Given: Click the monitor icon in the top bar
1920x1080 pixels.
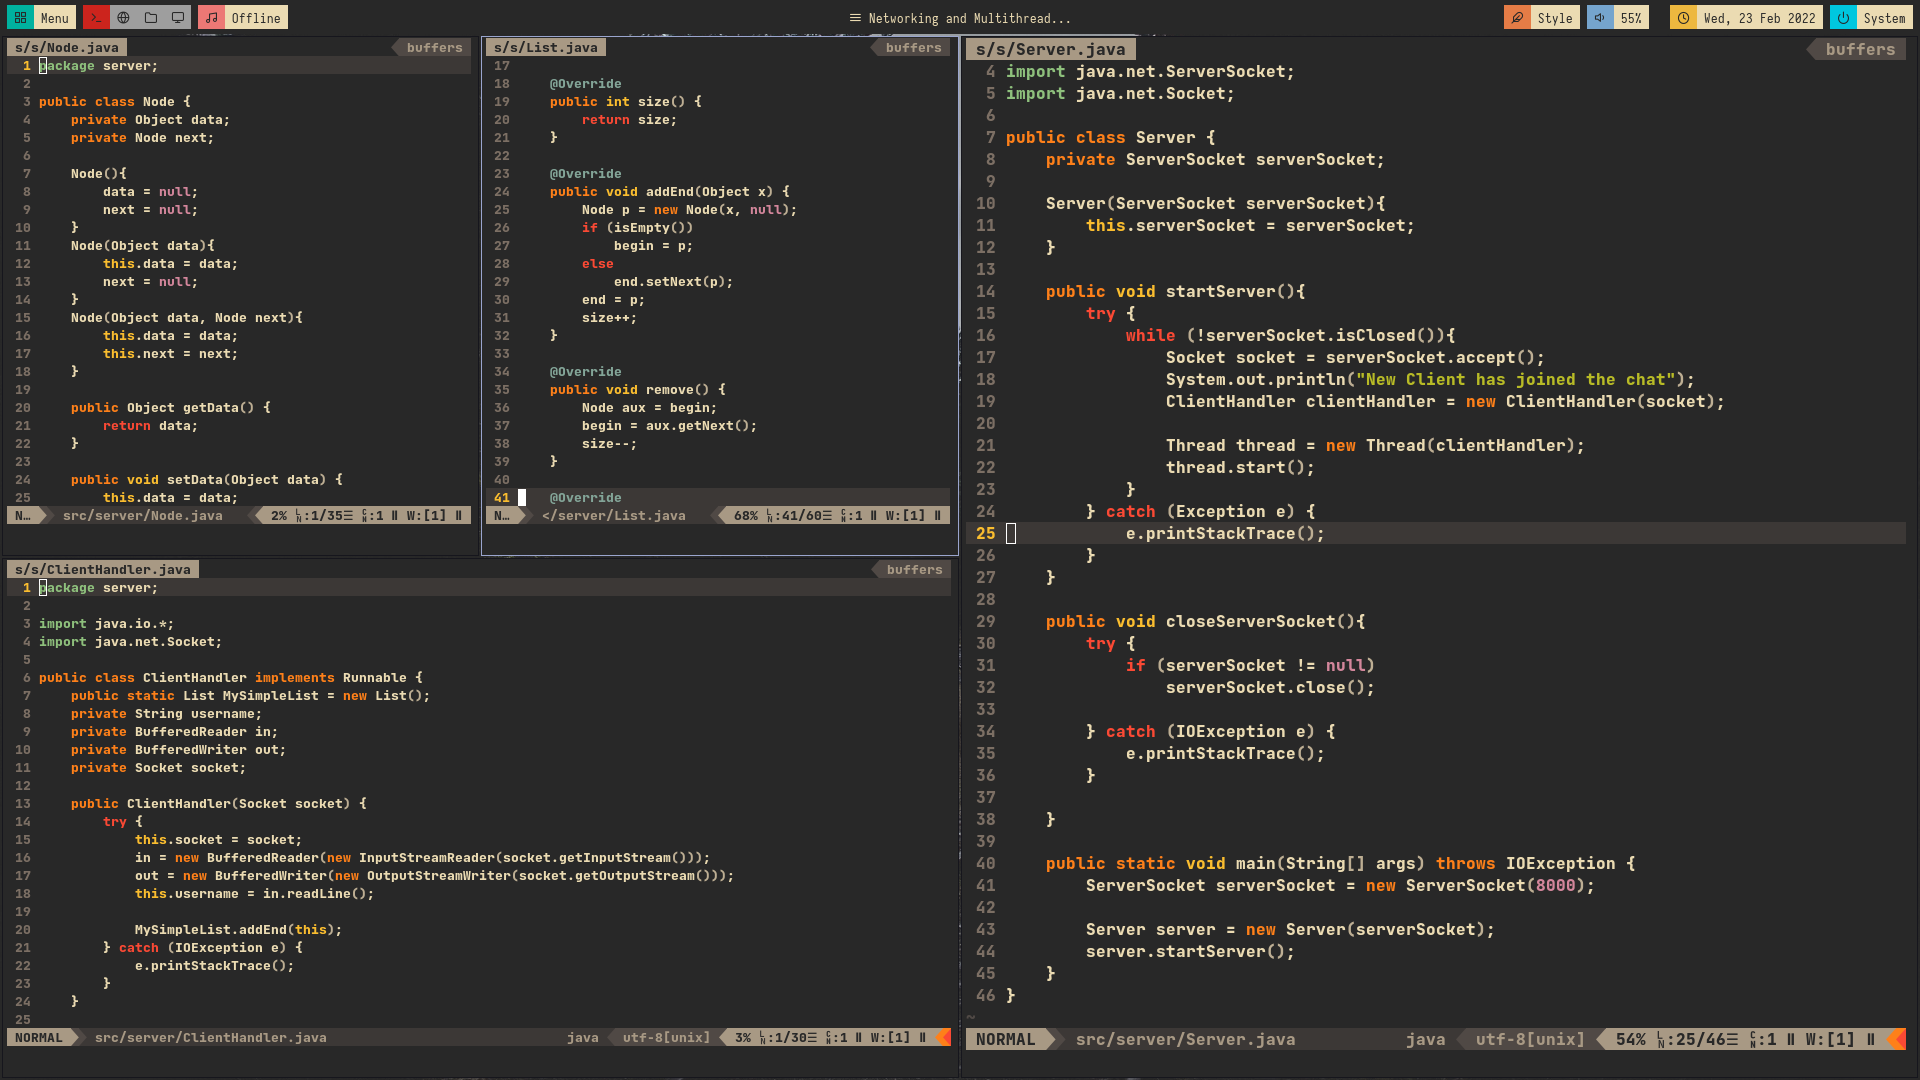Looking at the screenshot, I should click(x=178, y=18).
